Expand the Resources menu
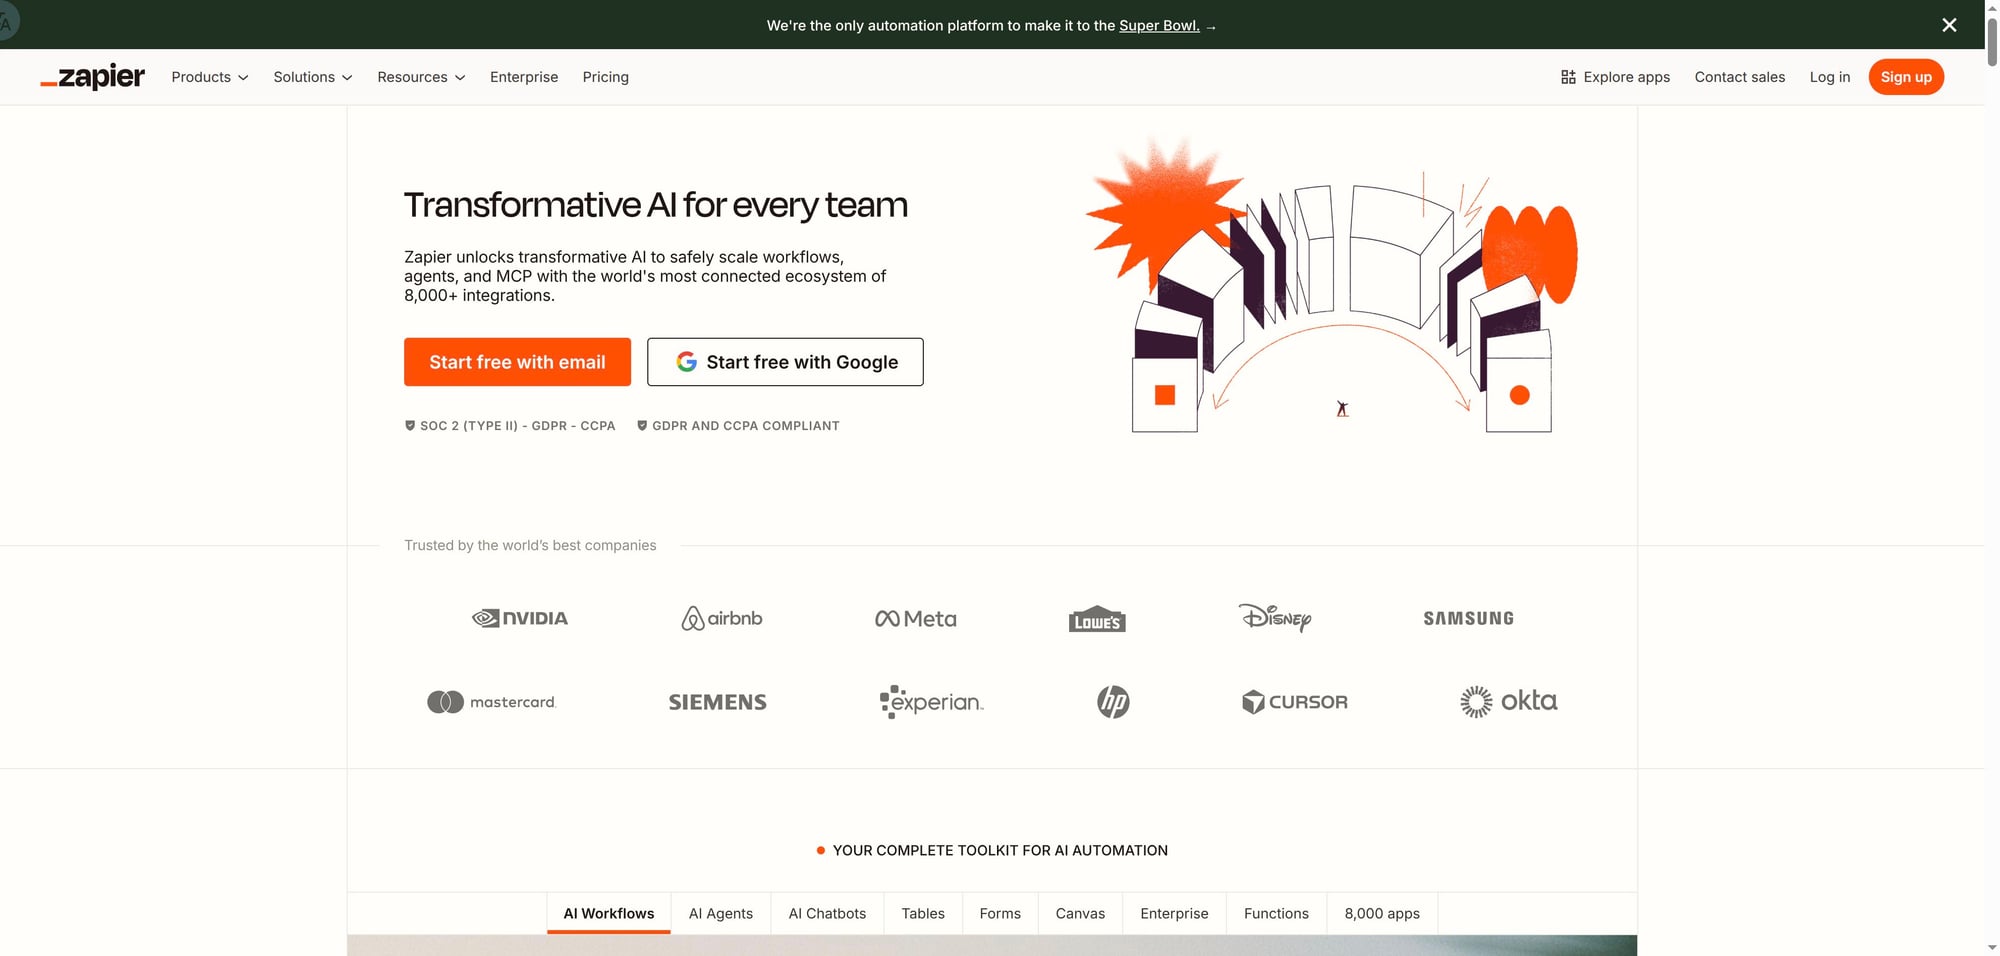The image size is (2000, 956). 420,77
